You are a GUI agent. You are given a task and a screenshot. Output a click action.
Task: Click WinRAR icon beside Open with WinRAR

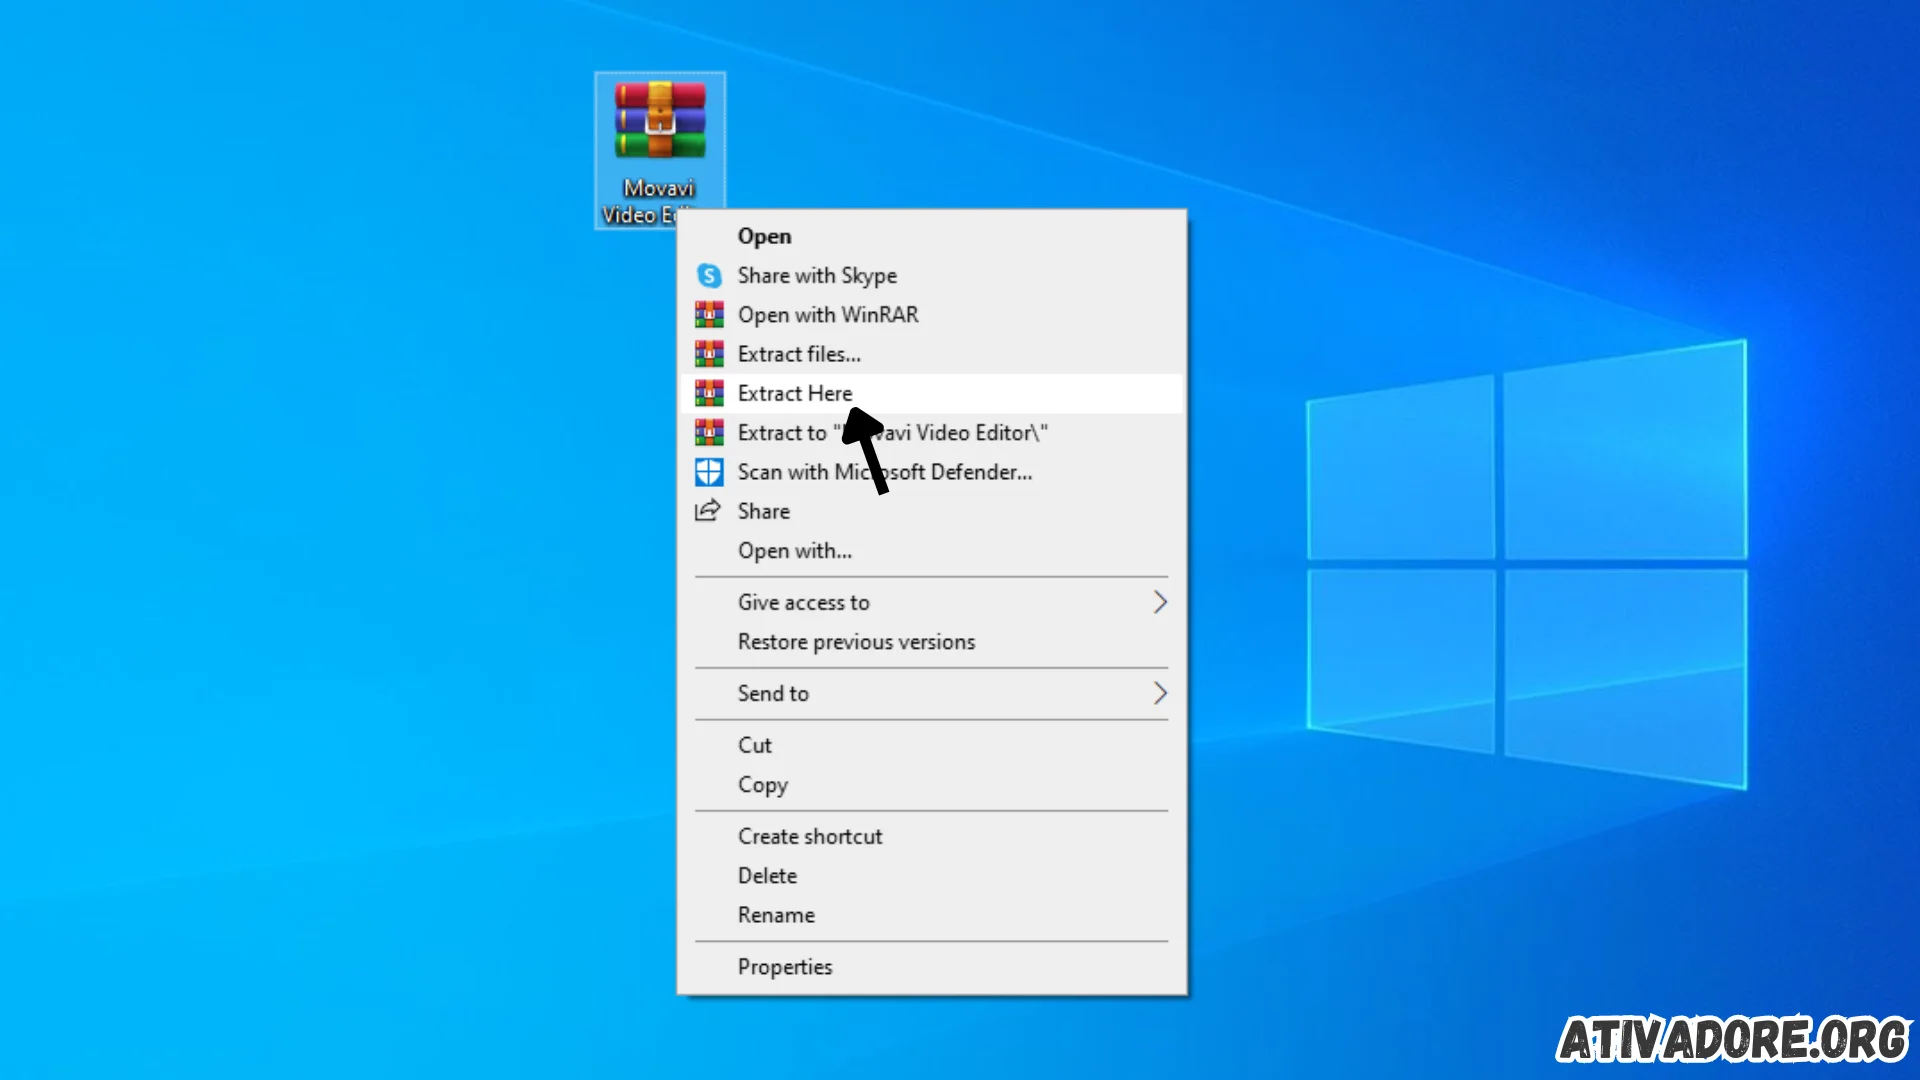click(709, 314)
